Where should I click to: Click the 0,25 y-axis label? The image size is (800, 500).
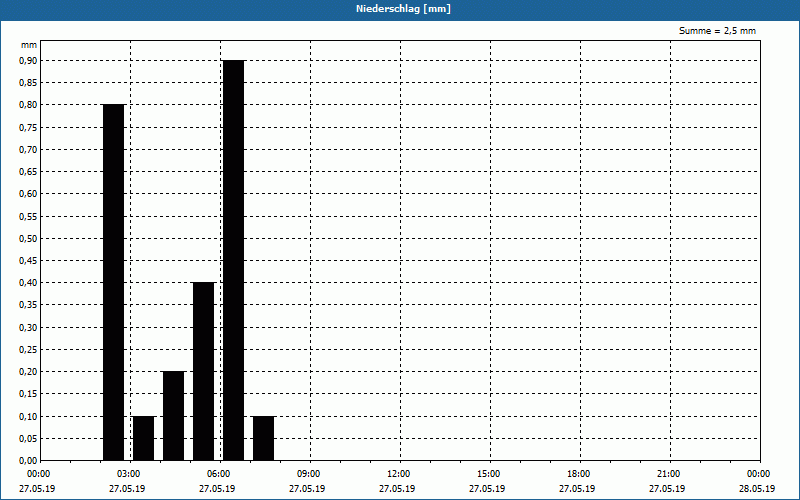pyautogui.click(x=28, y=349)
